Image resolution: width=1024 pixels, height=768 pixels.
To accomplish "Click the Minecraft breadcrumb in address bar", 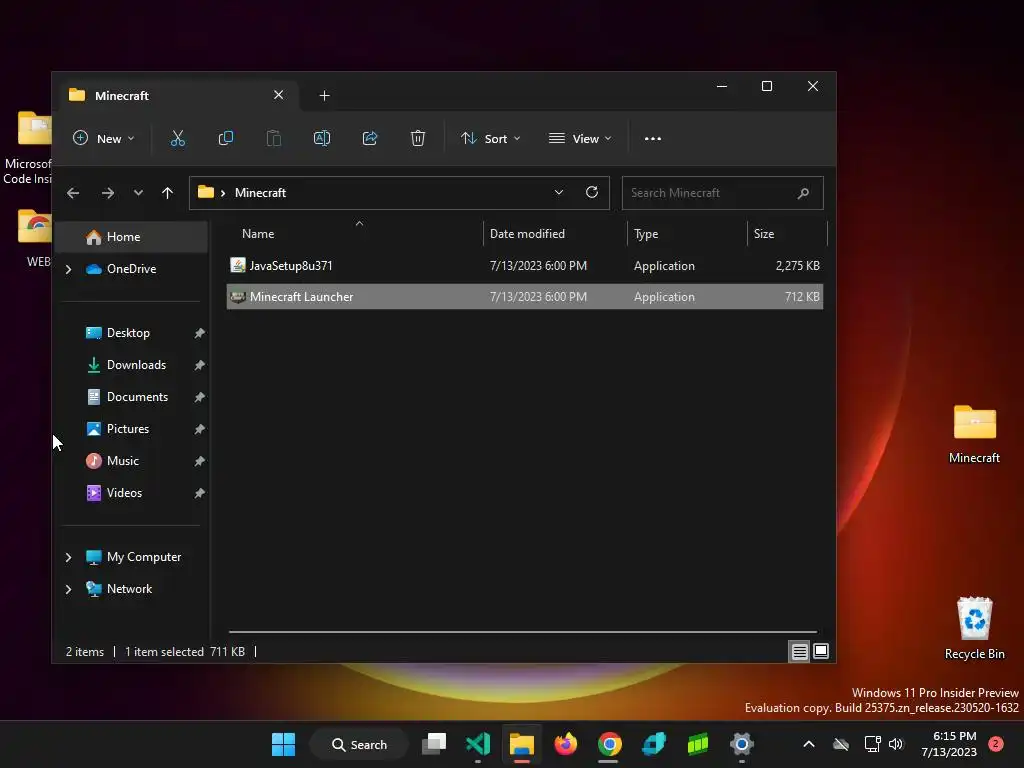I will [260, 193].
